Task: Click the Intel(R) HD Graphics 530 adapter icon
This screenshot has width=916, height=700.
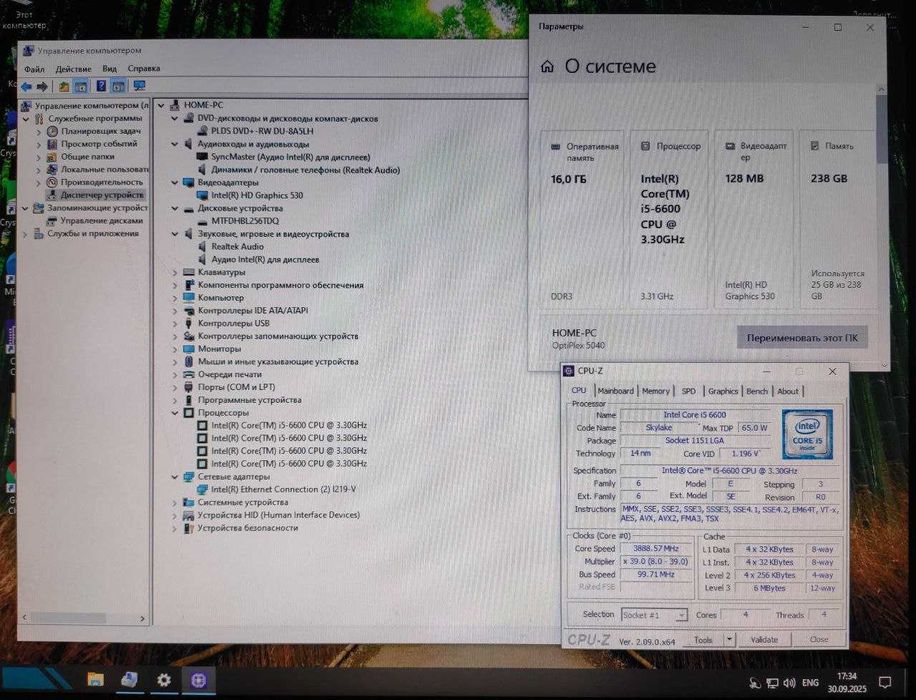Action: (203, 196)
